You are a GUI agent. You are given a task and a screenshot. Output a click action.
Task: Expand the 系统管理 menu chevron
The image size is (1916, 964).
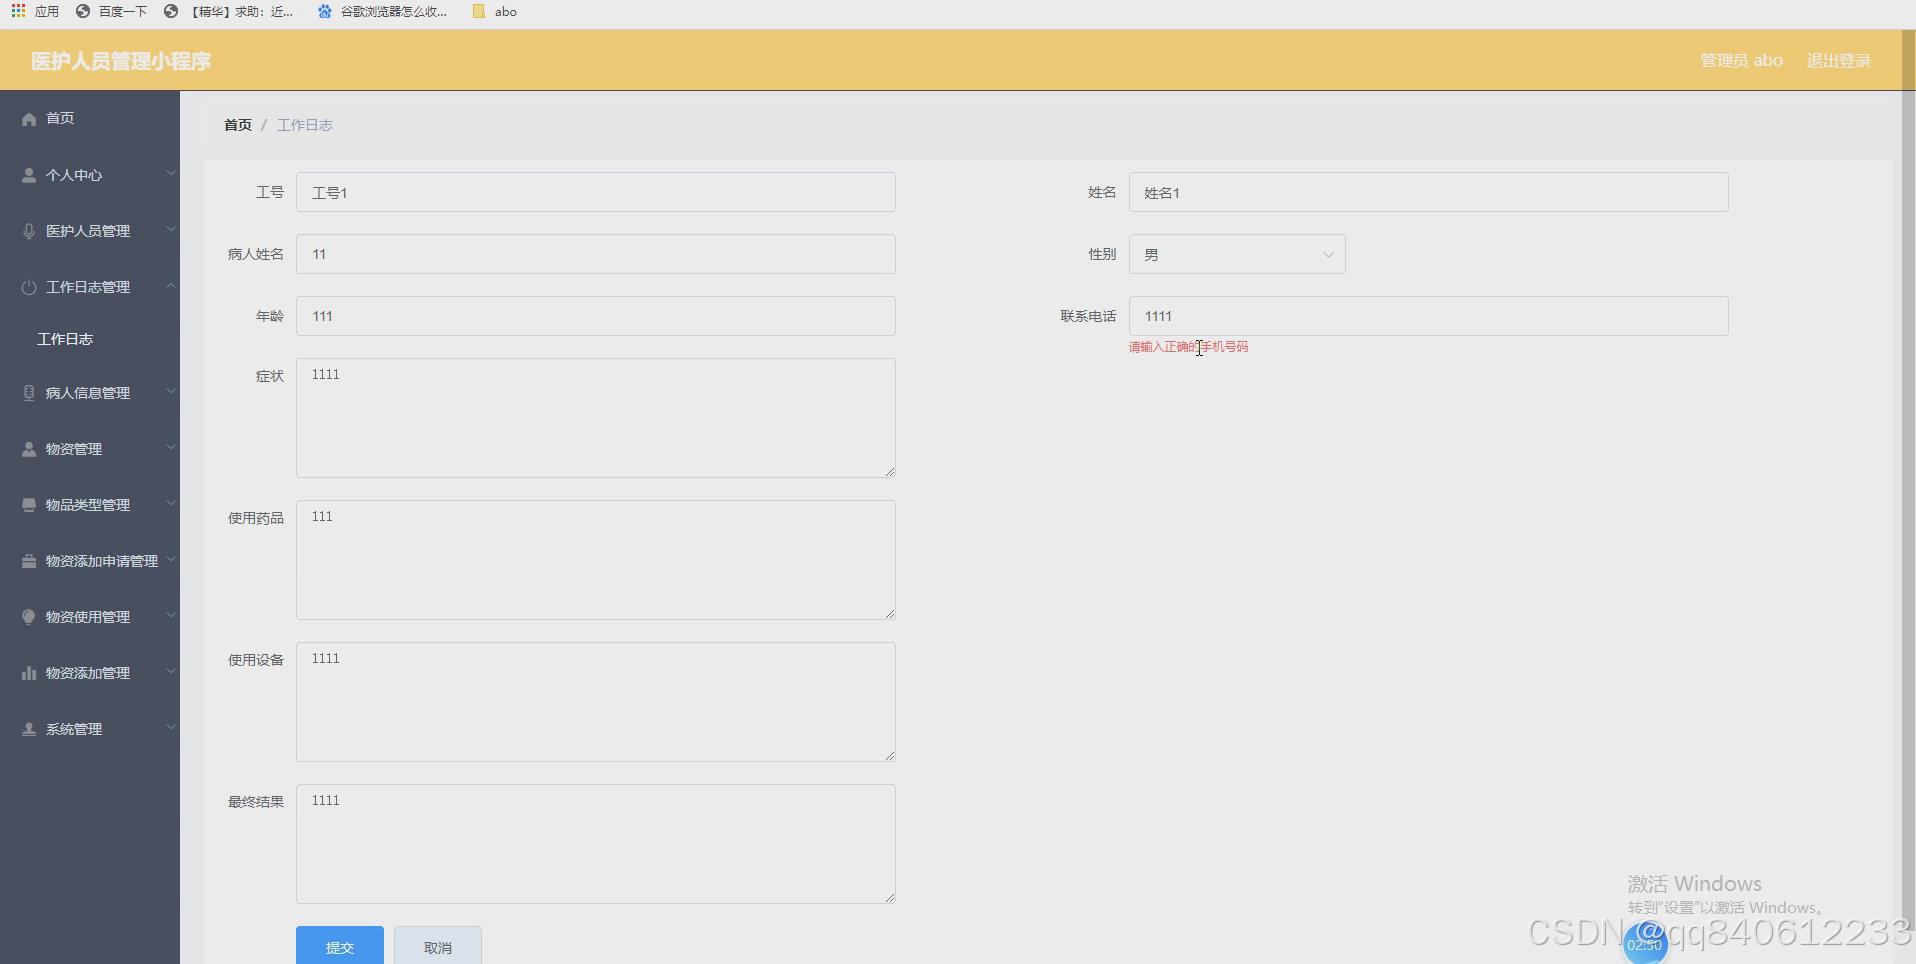pyautogui.click(x=171, y=727)
